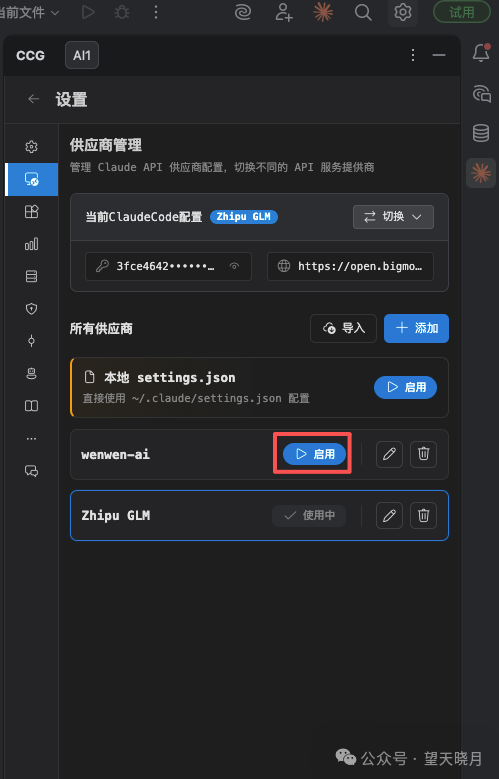
Task: Click the search magnifier icon
Action: tap(363, 12)
